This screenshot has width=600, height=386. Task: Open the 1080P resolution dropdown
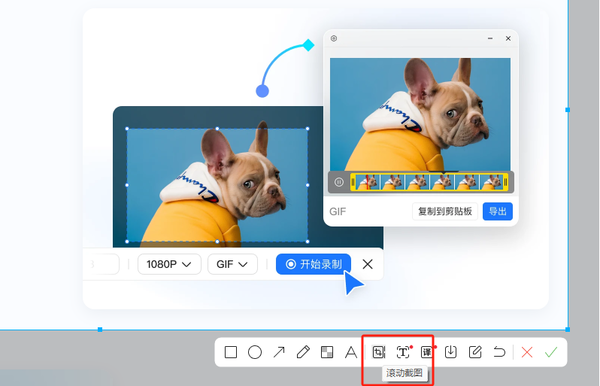(169, 264)
